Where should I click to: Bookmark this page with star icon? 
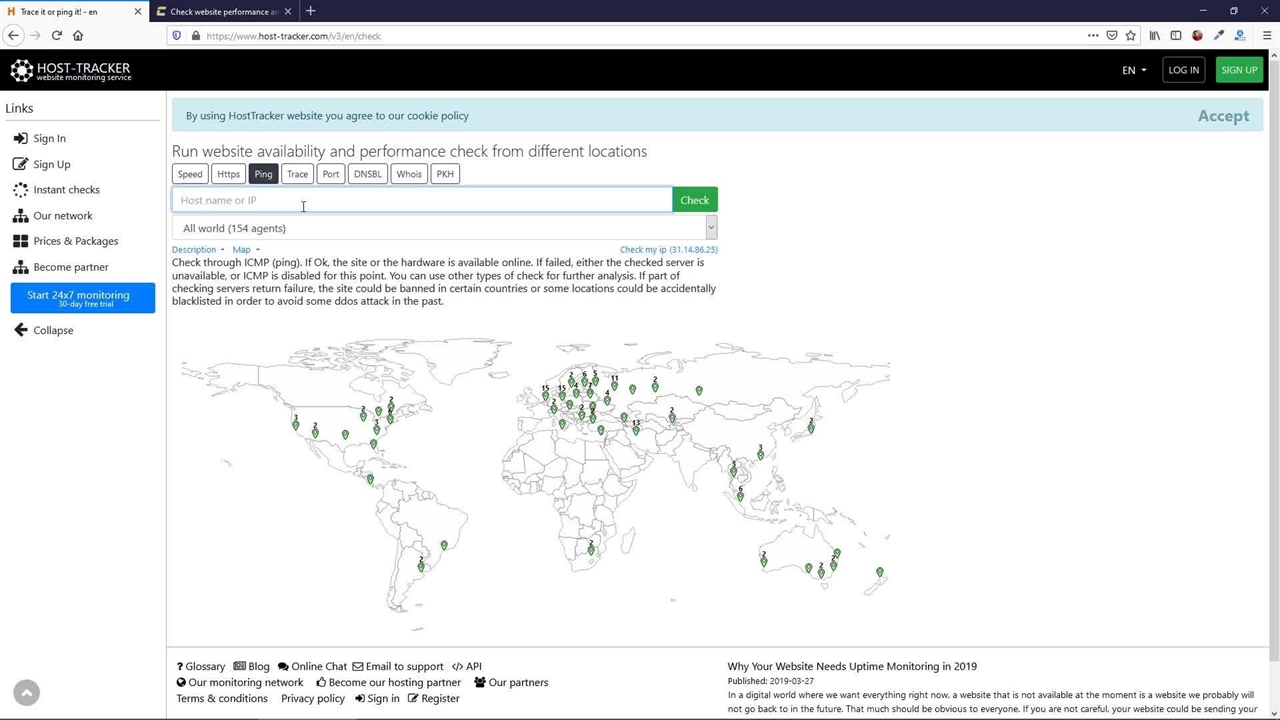click(x=1130, y=35)
